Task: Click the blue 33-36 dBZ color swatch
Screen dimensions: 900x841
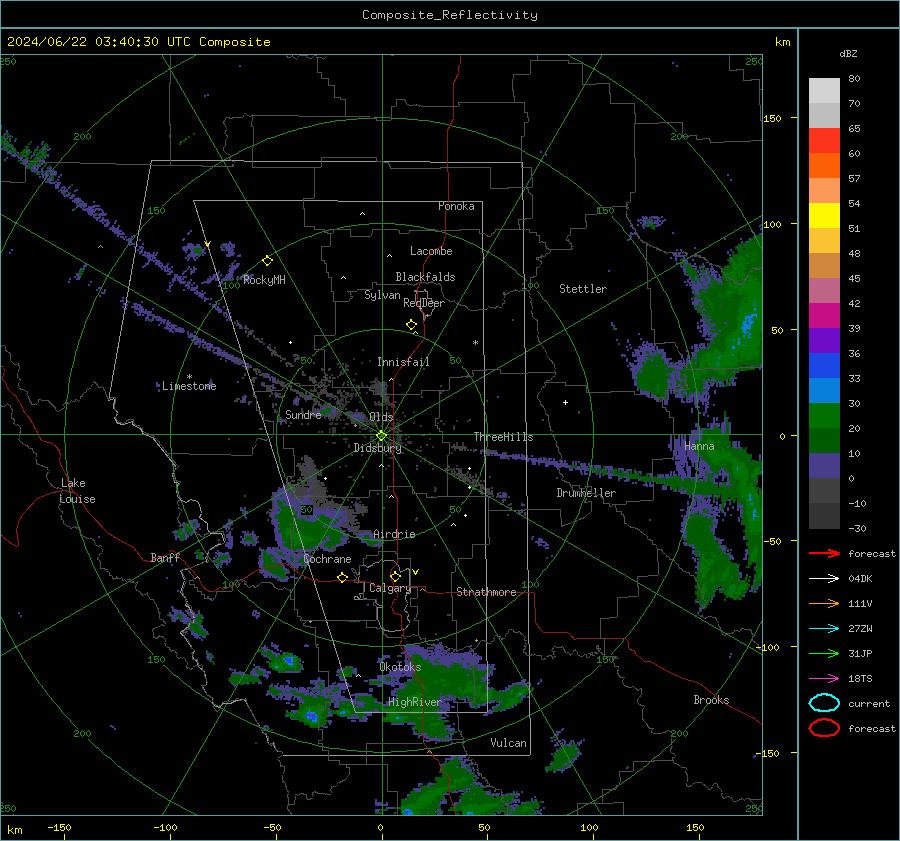Action: pyautogui.click(x=824, y=366)
